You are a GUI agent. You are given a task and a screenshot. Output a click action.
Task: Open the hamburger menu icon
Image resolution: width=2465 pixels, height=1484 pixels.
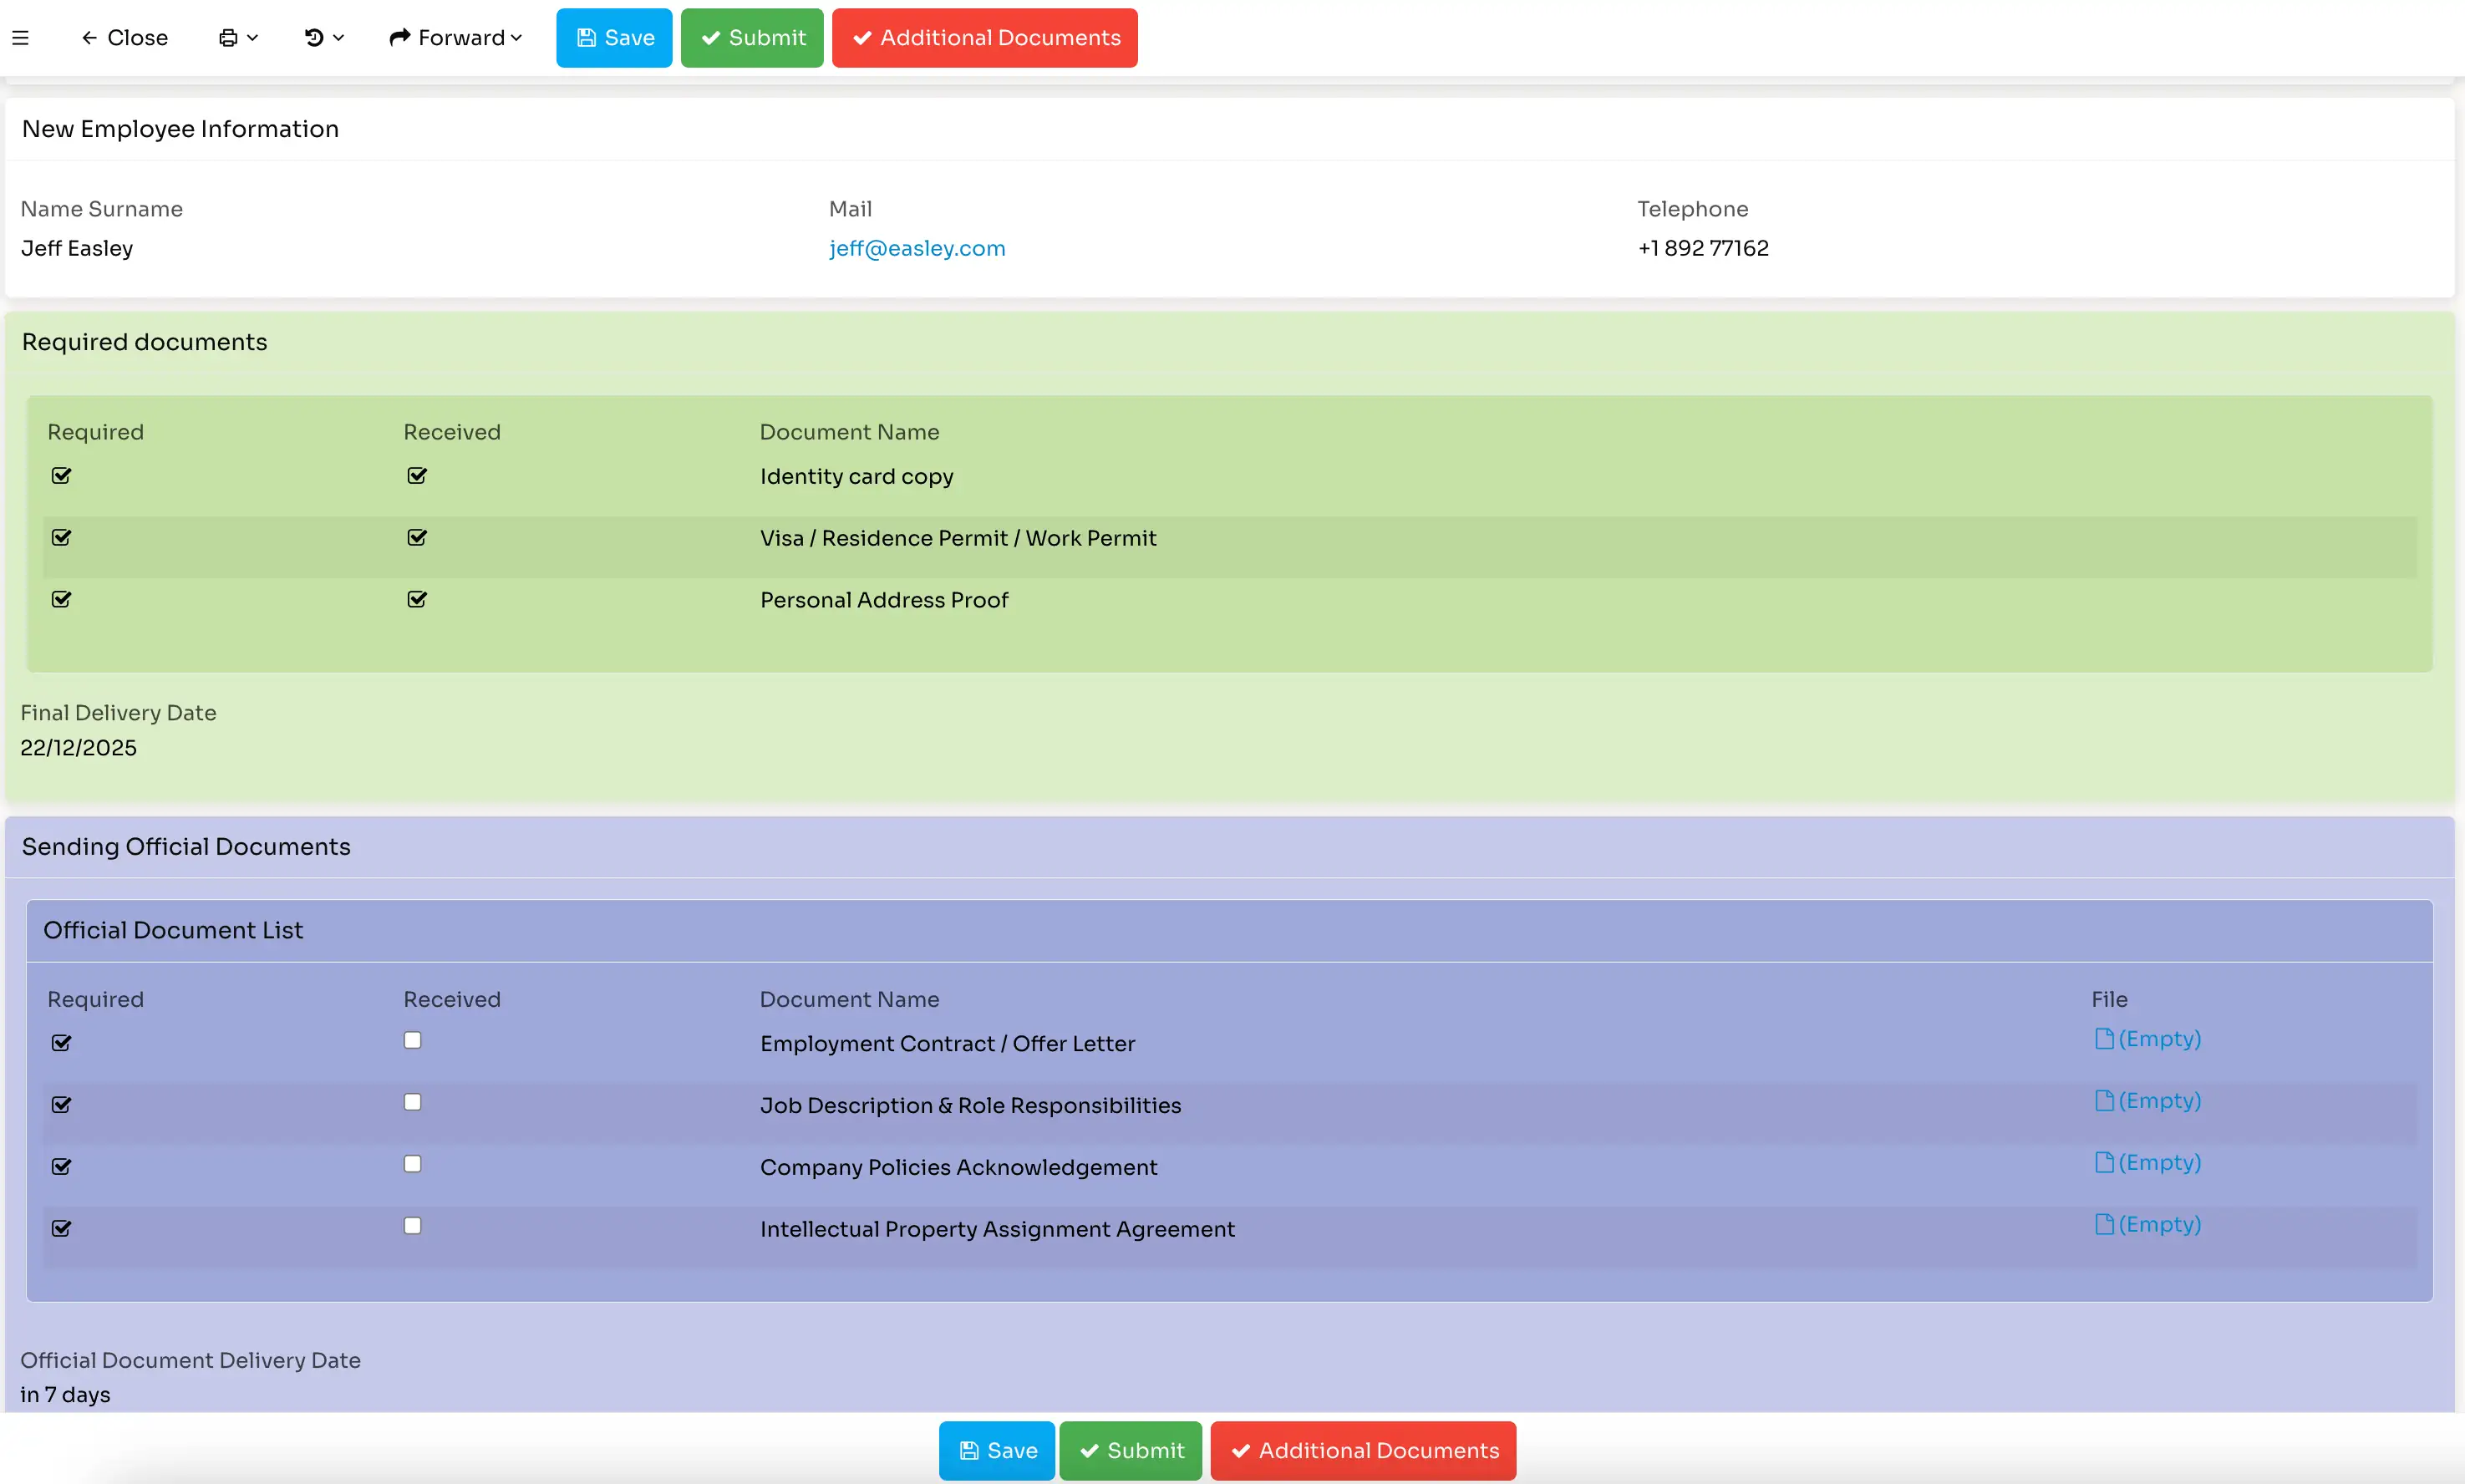coord(20,38)
